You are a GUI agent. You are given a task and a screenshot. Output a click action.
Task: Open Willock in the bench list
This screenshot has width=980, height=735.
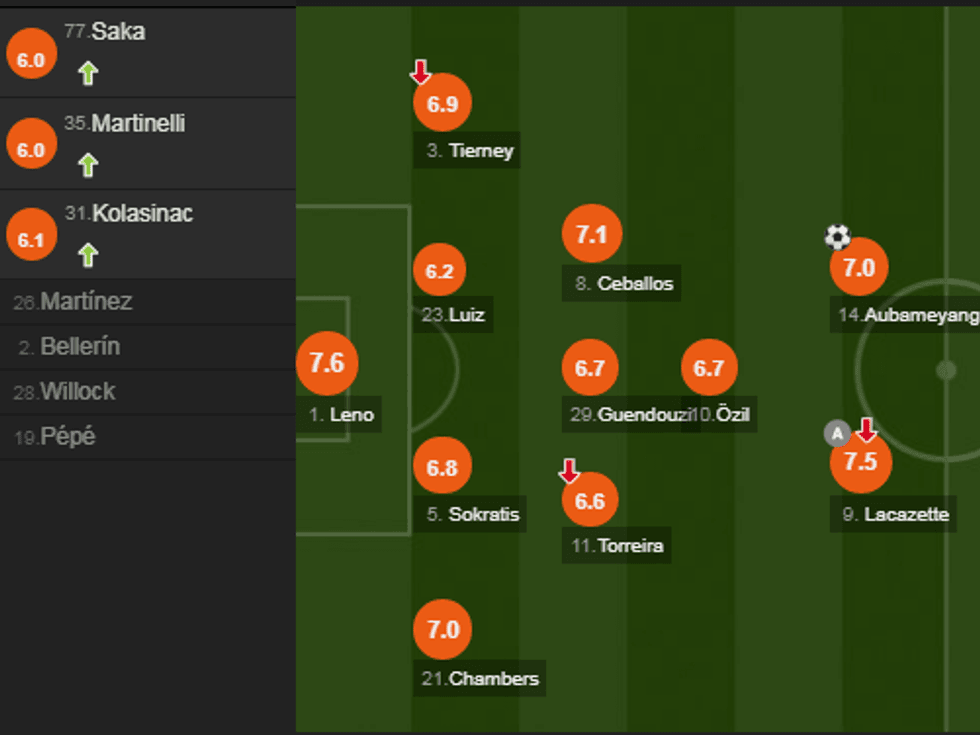point(77,392)
